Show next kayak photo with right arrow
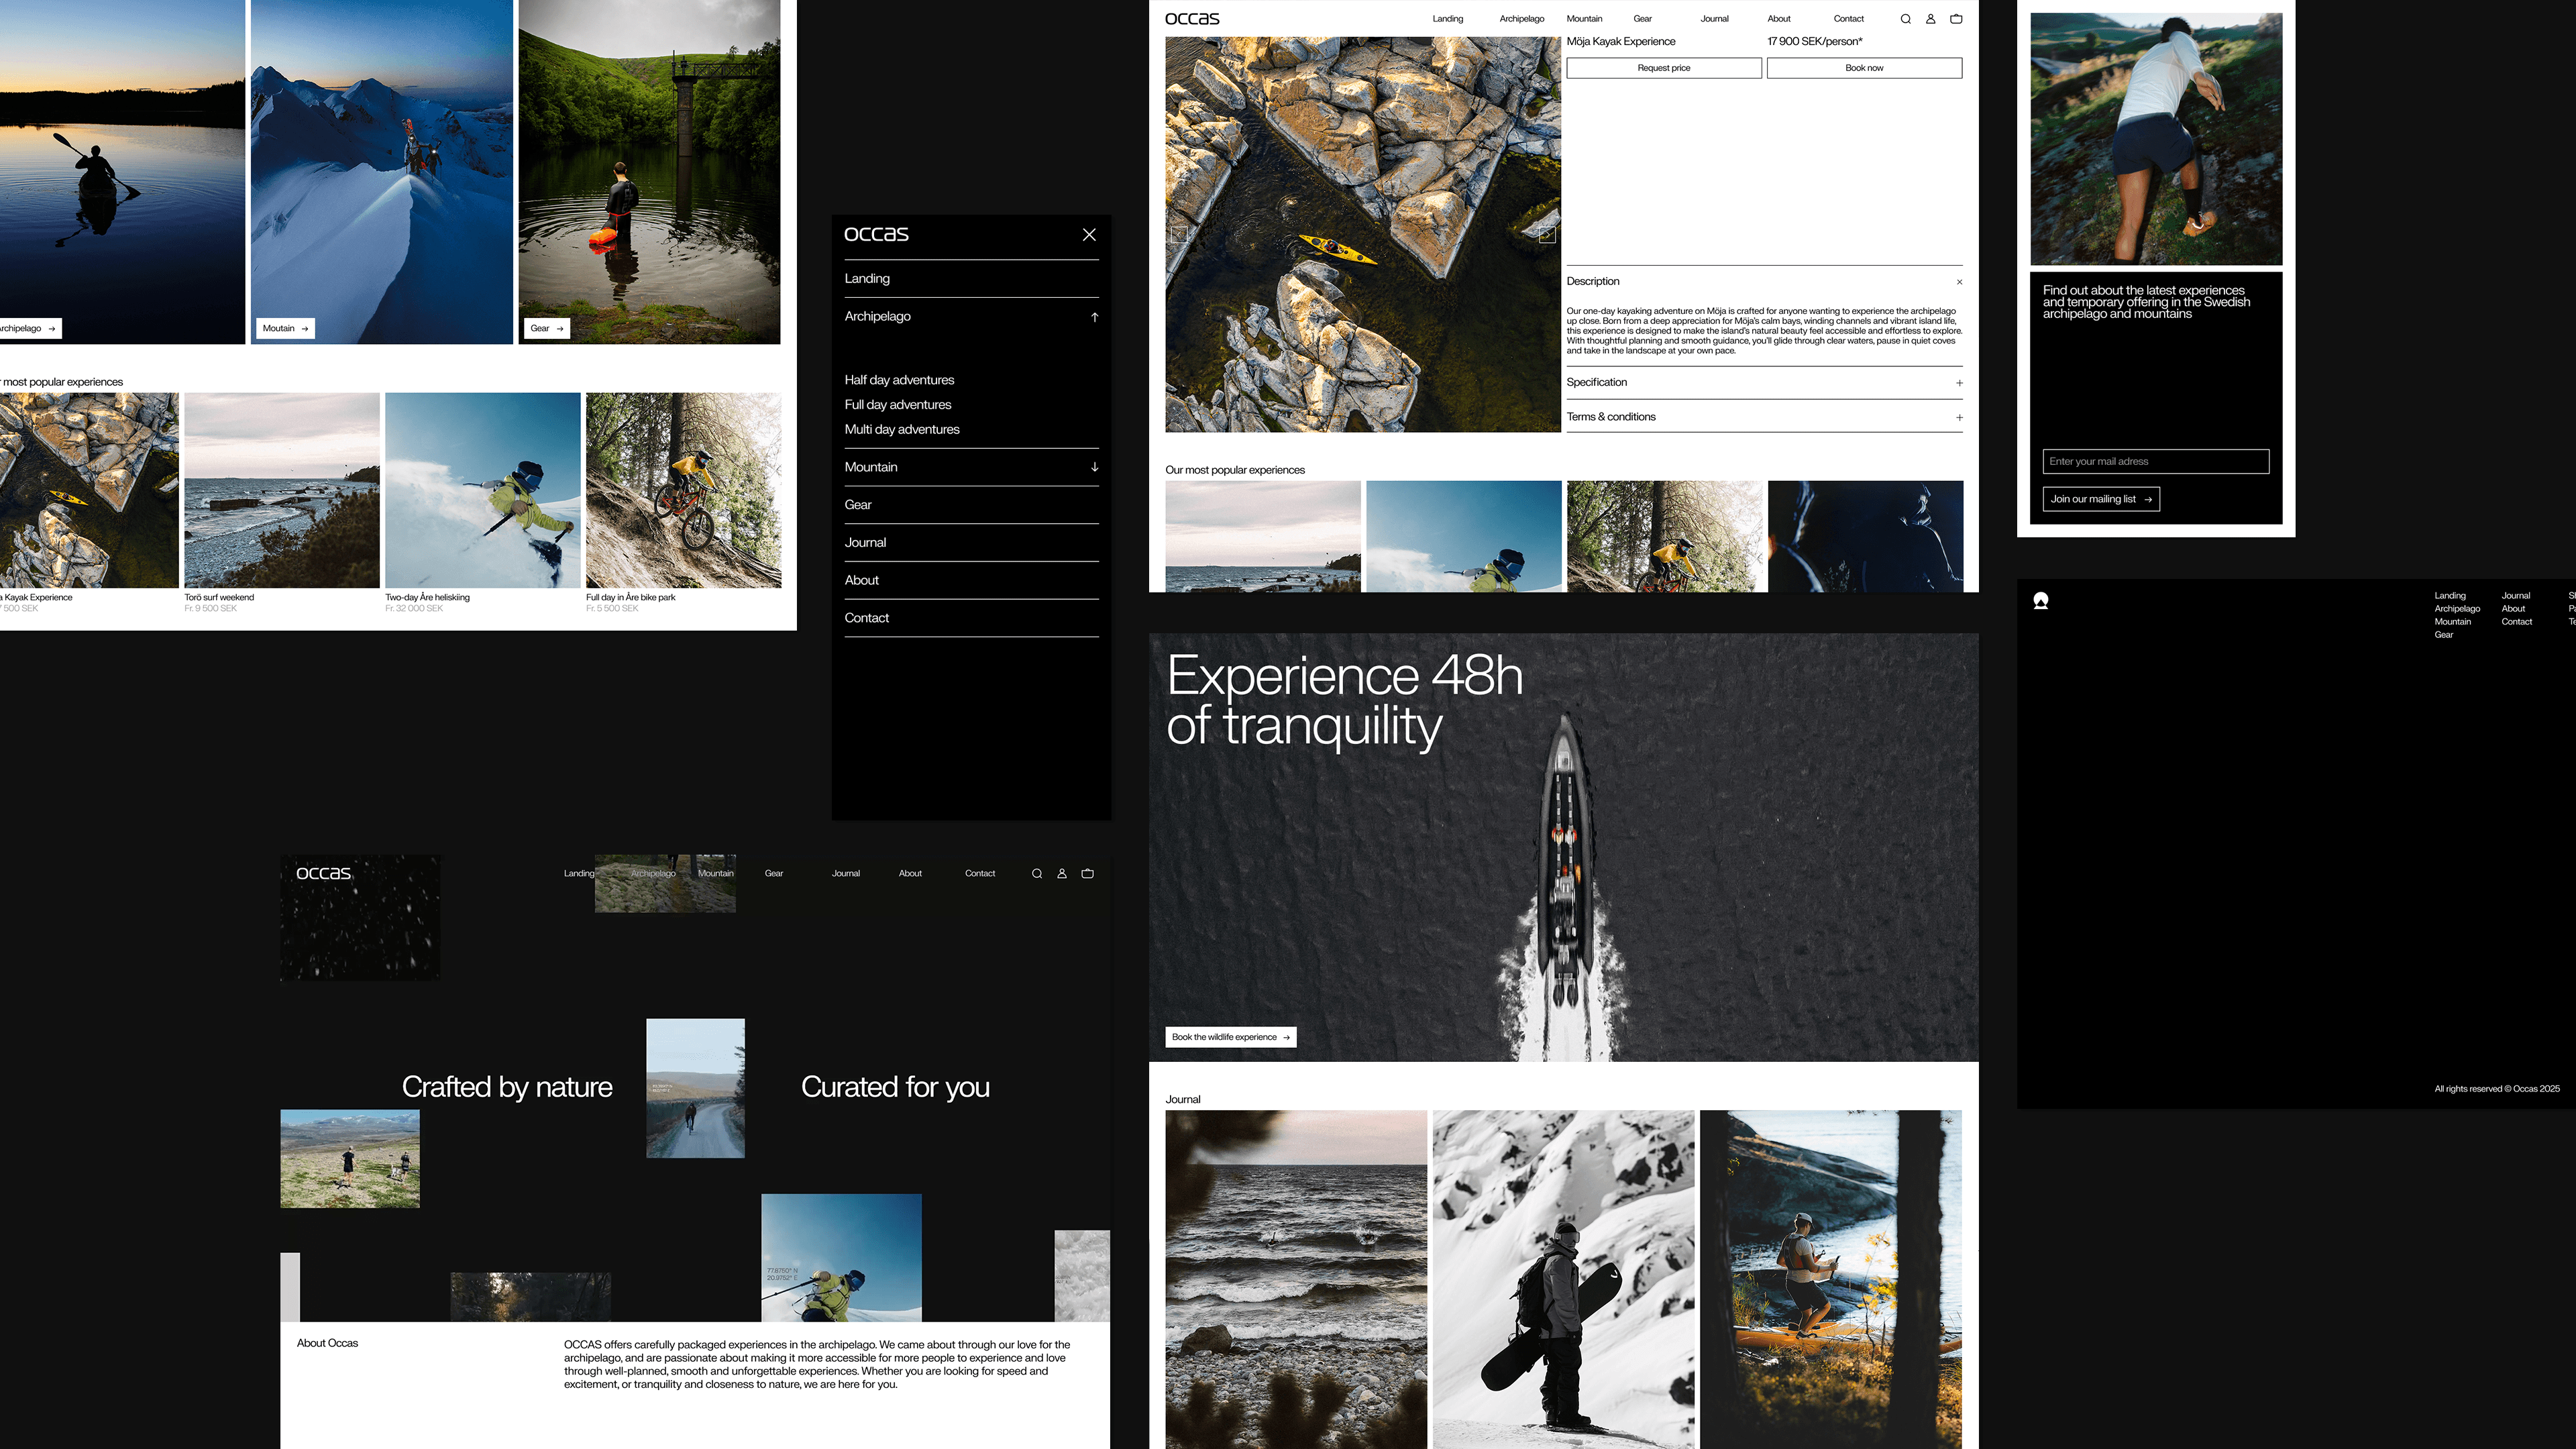The width and height of the screenshot is (2576, 1449). [1547, 235]
